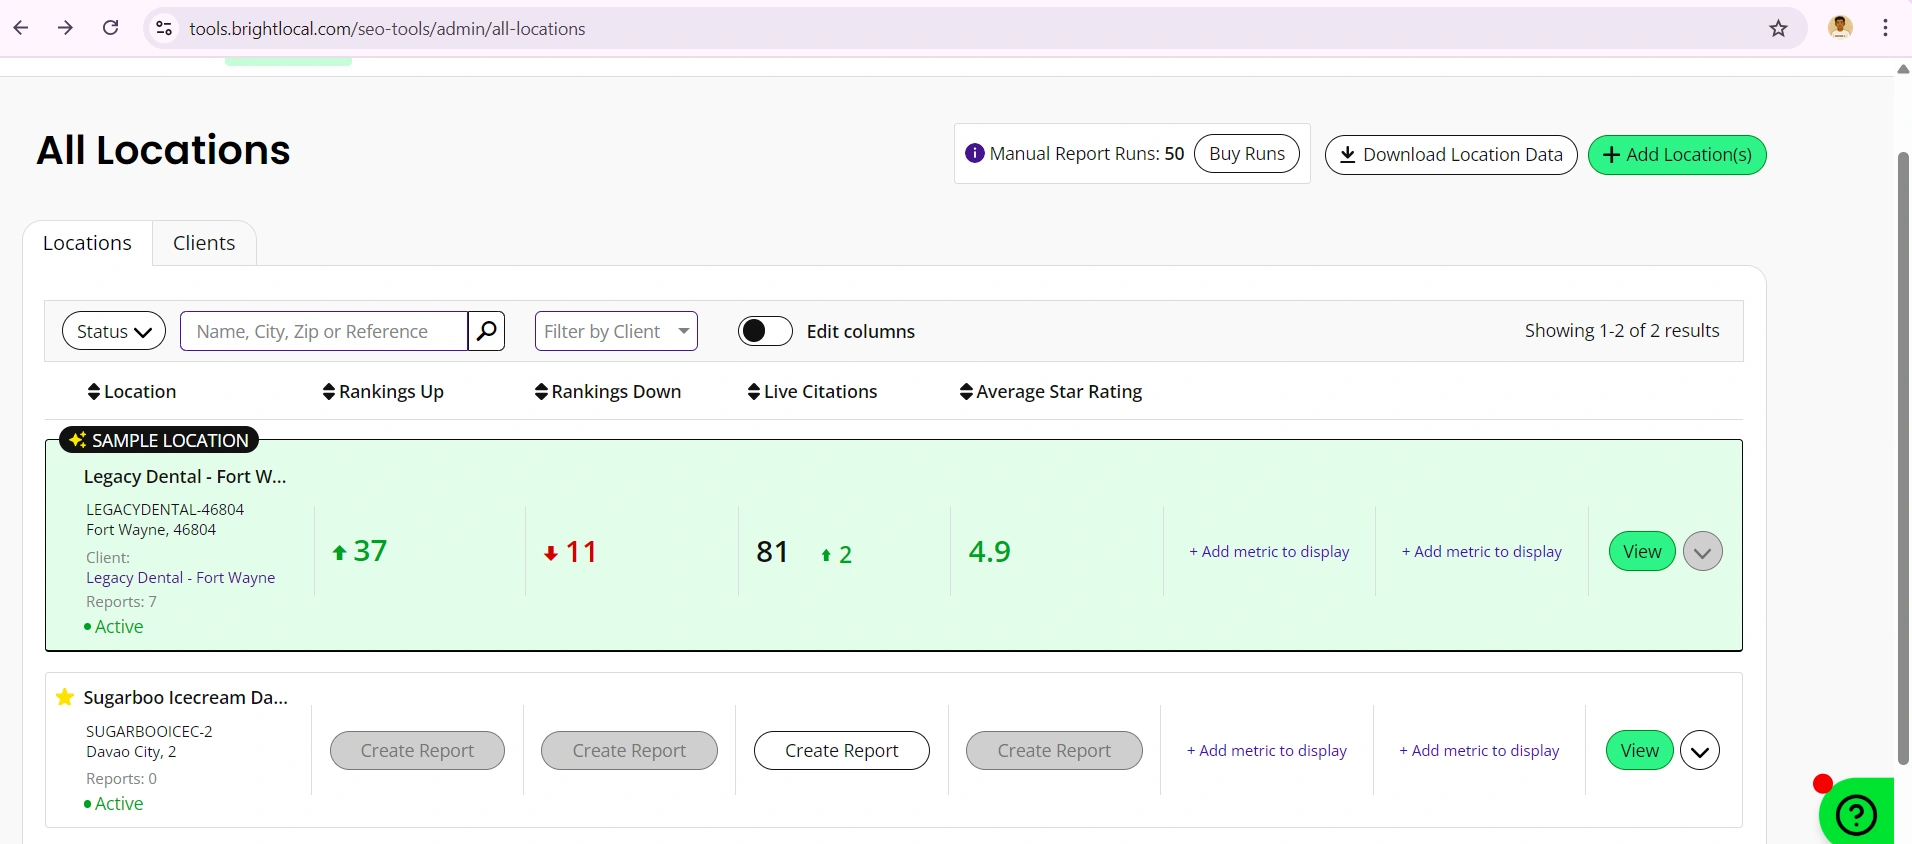Go forward in browser history
Viewport: 1912px width, 844px height.
click(x=66, y=28)
